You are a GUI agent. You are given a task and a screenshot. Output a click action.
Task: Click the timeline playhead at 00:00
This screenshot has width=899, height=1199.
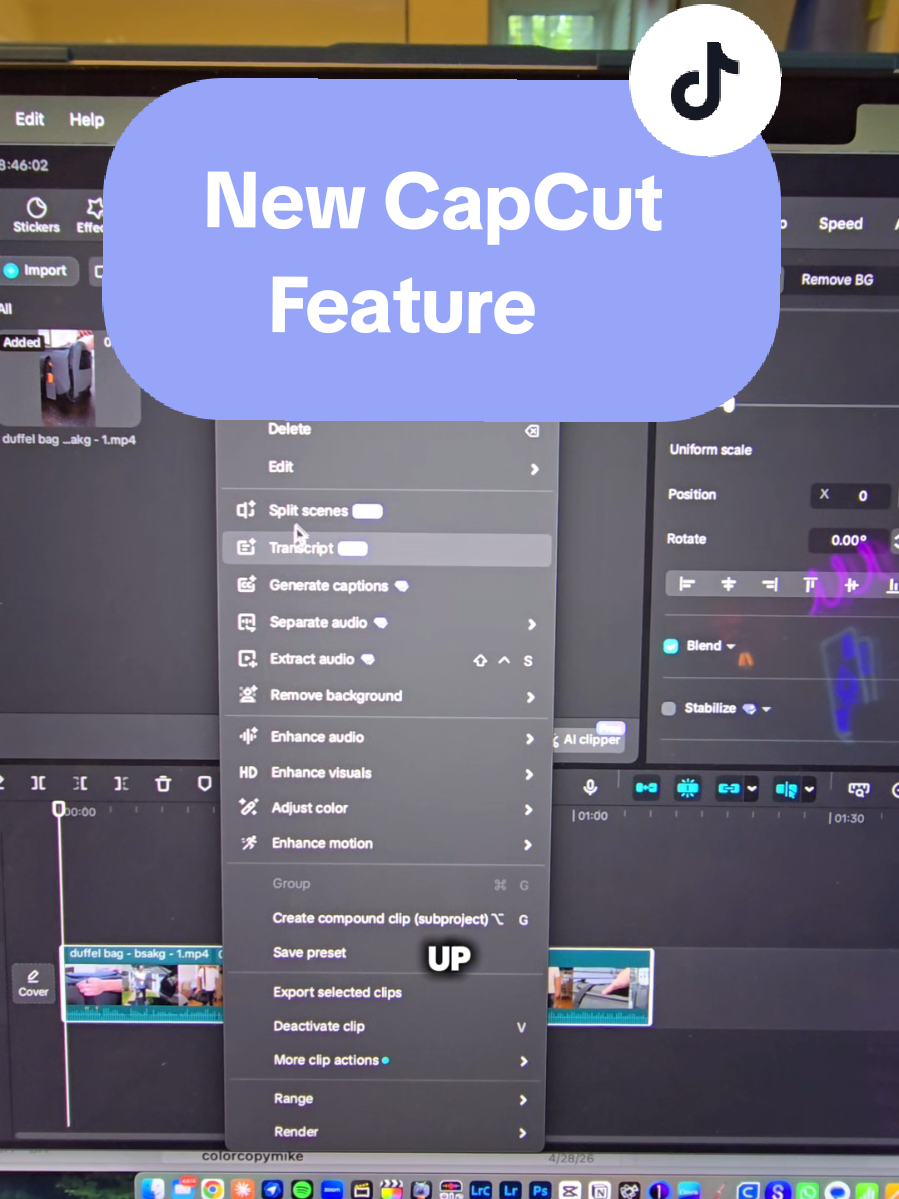pos(59,808)
